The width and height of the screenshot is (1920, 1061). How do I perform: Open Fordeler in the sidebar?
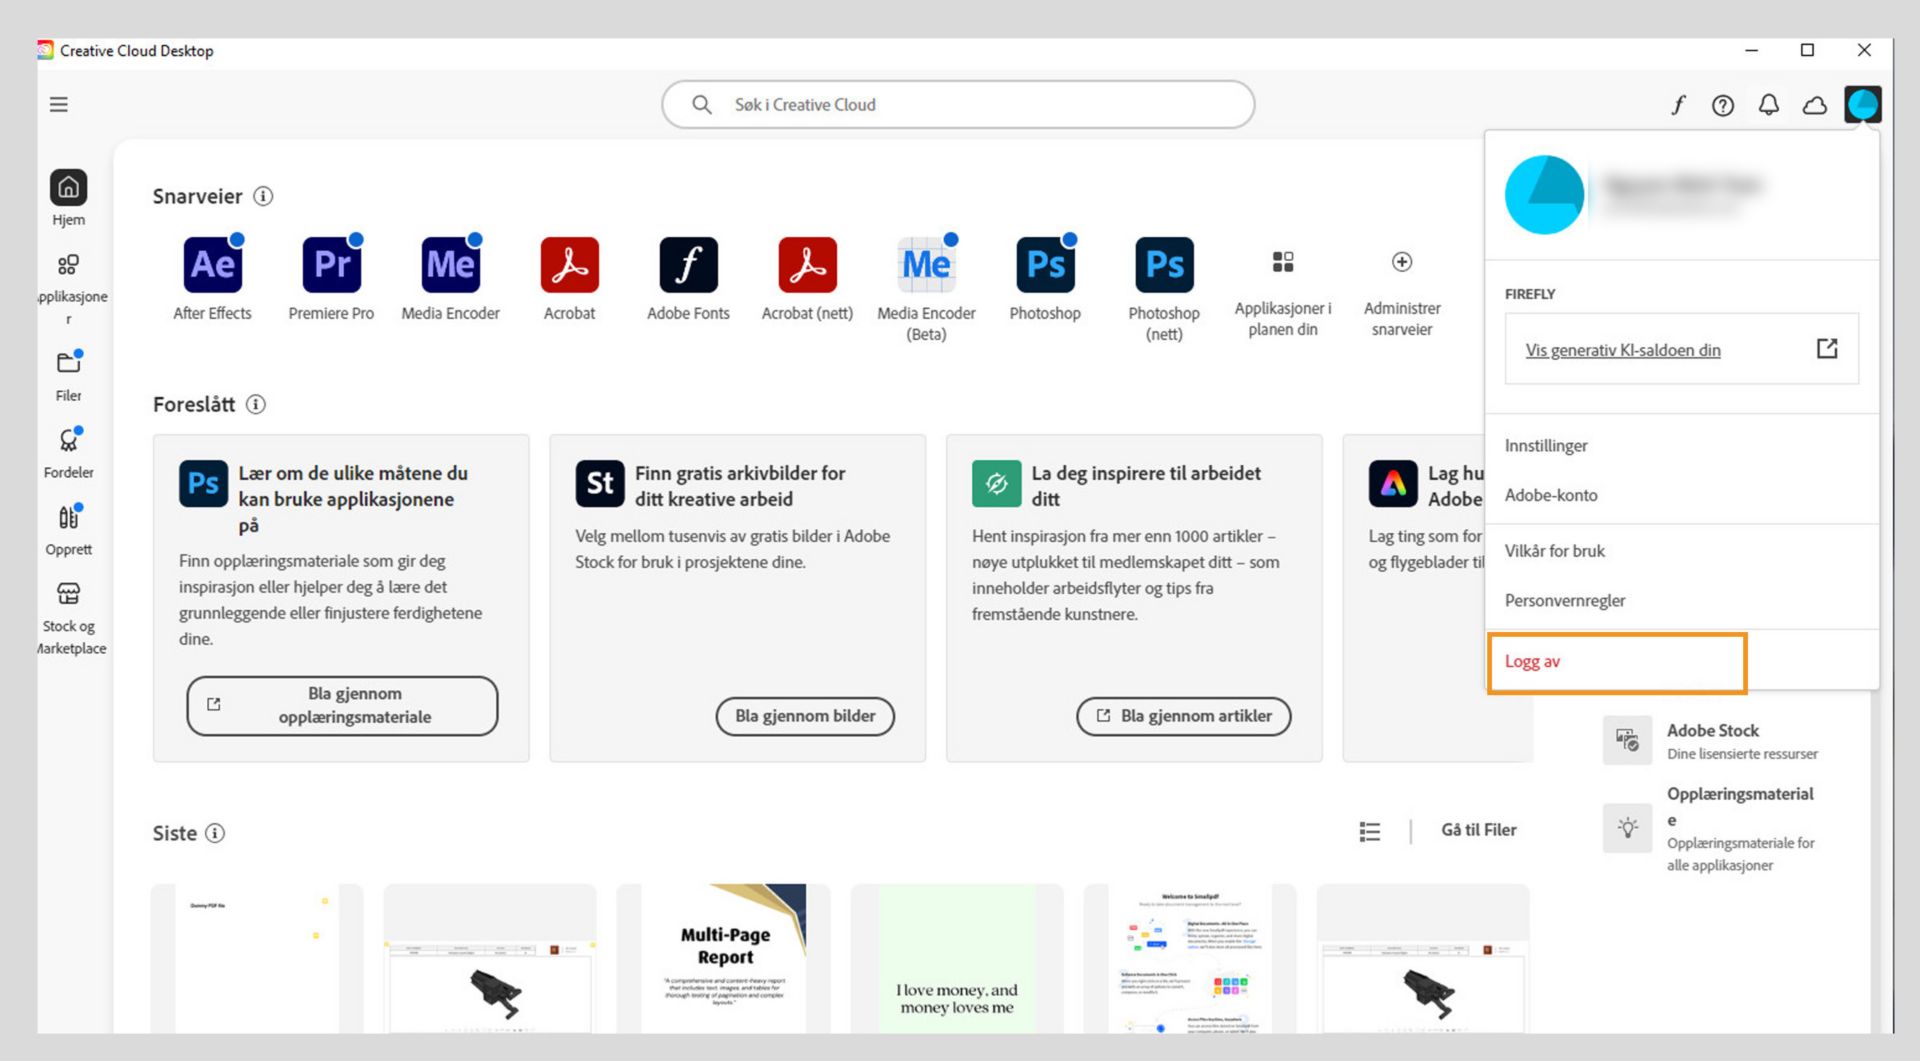[x=69, y=452]
